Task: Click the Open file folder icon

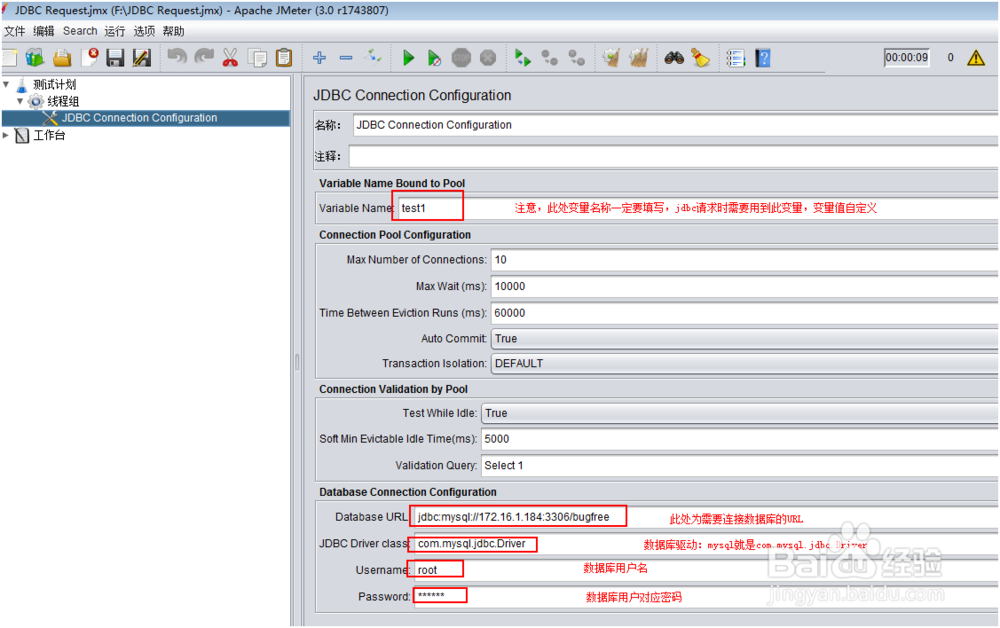Action: (62, 58)
